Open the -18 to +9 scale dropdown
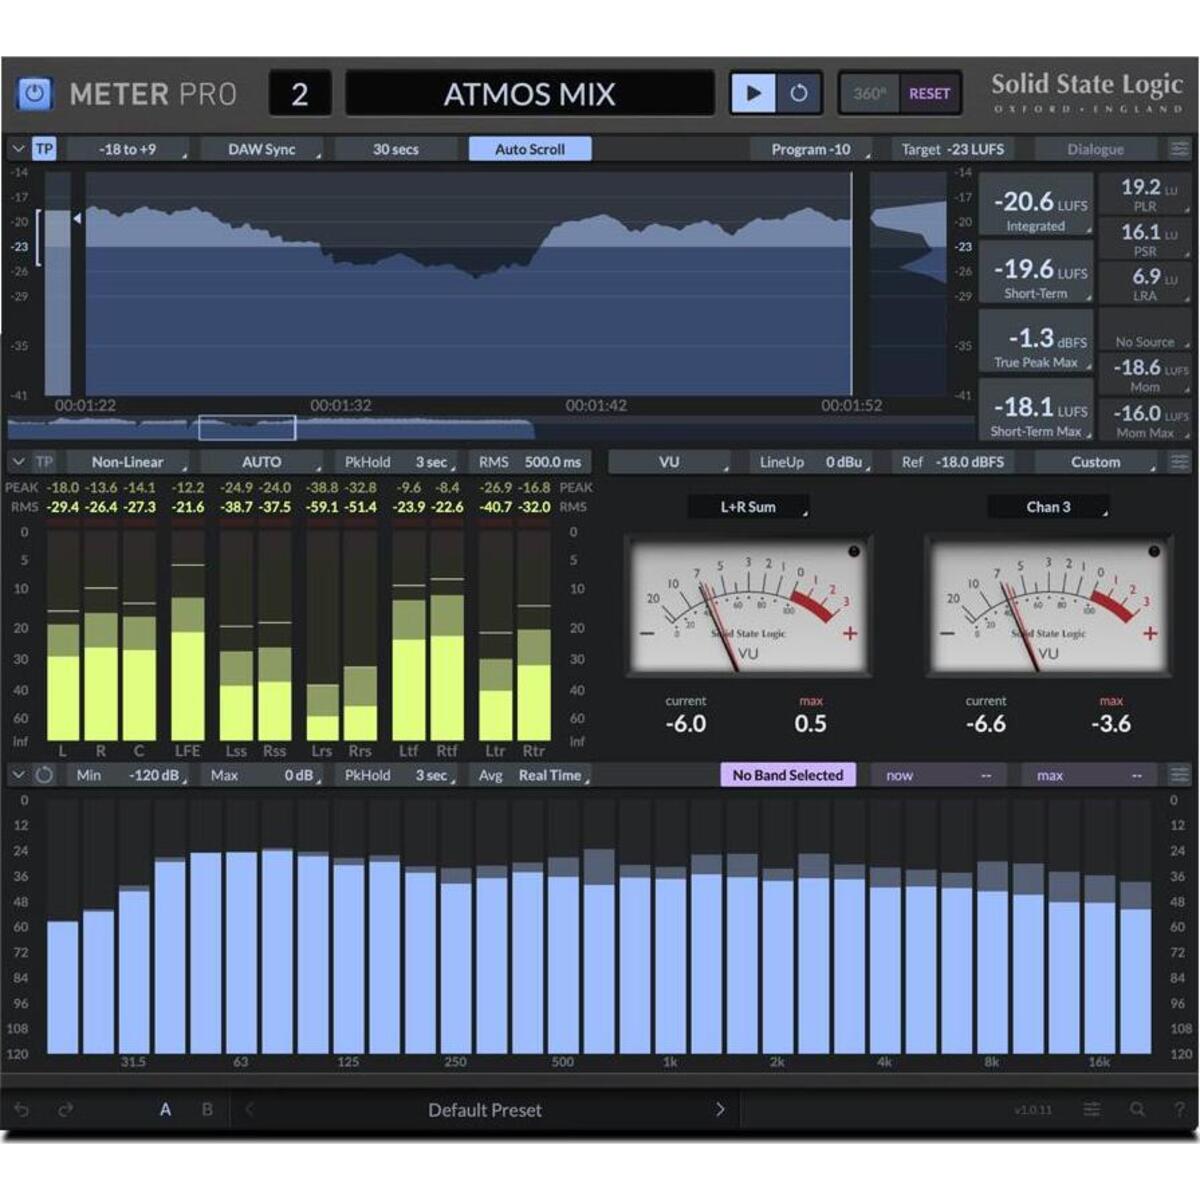This screenshot has width=1200, height=1200. pos(128,149)
